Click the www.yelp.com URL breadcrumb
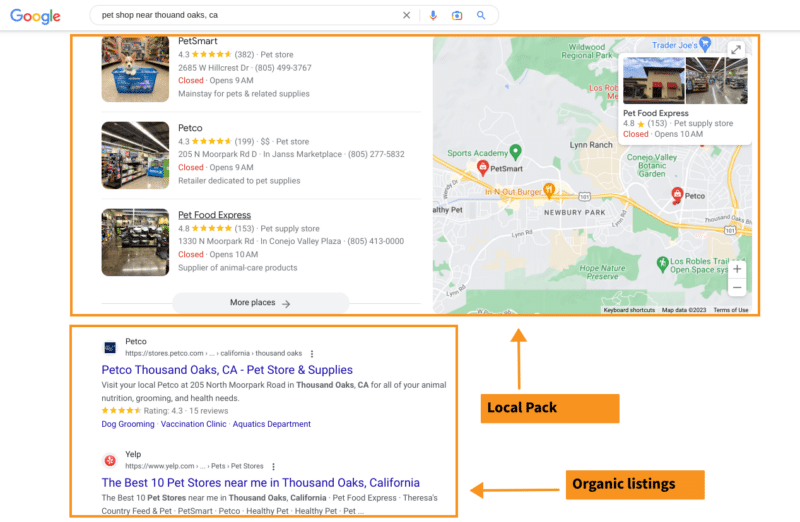 (194, 466)
